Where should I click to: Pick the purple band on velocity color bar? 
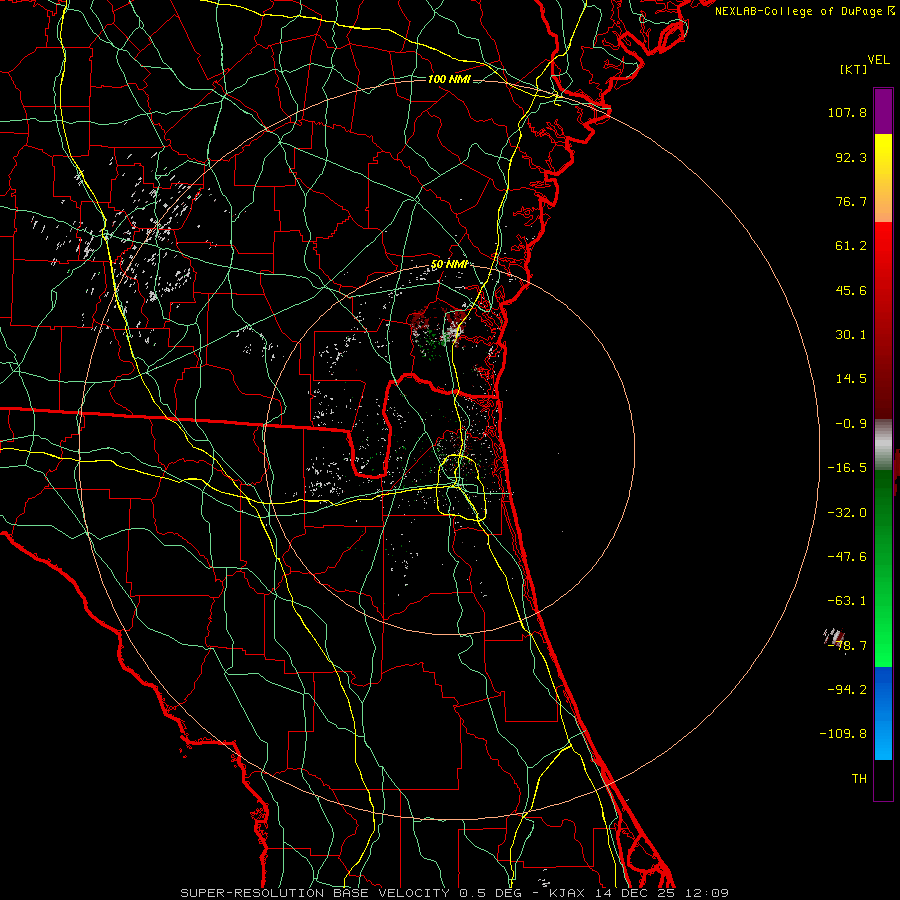[883, 111]
